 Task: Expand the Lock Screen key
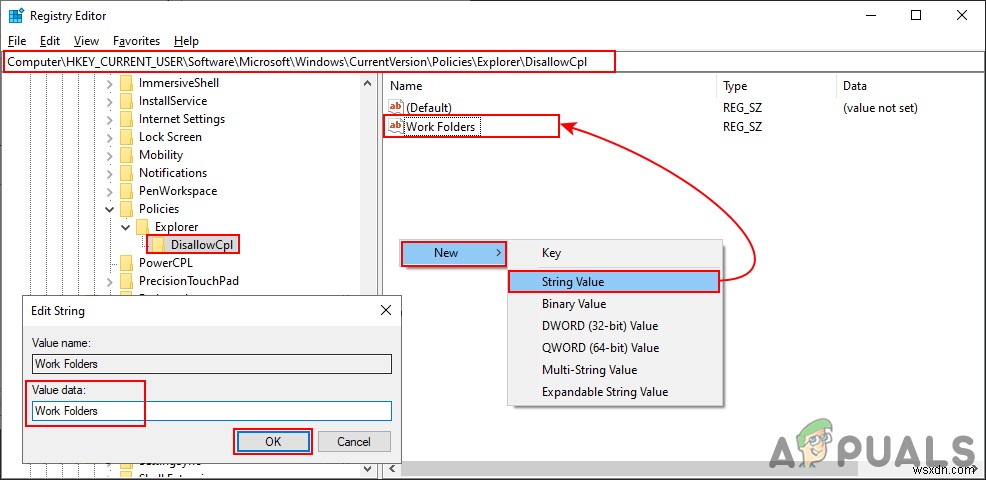click(109, 137)
